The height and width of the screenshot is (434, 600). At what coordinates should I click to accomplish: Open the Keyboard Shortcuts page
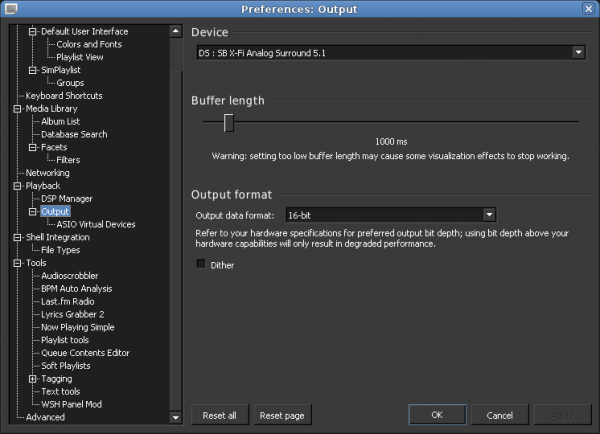pyautogui.click(x=64, y=96)
